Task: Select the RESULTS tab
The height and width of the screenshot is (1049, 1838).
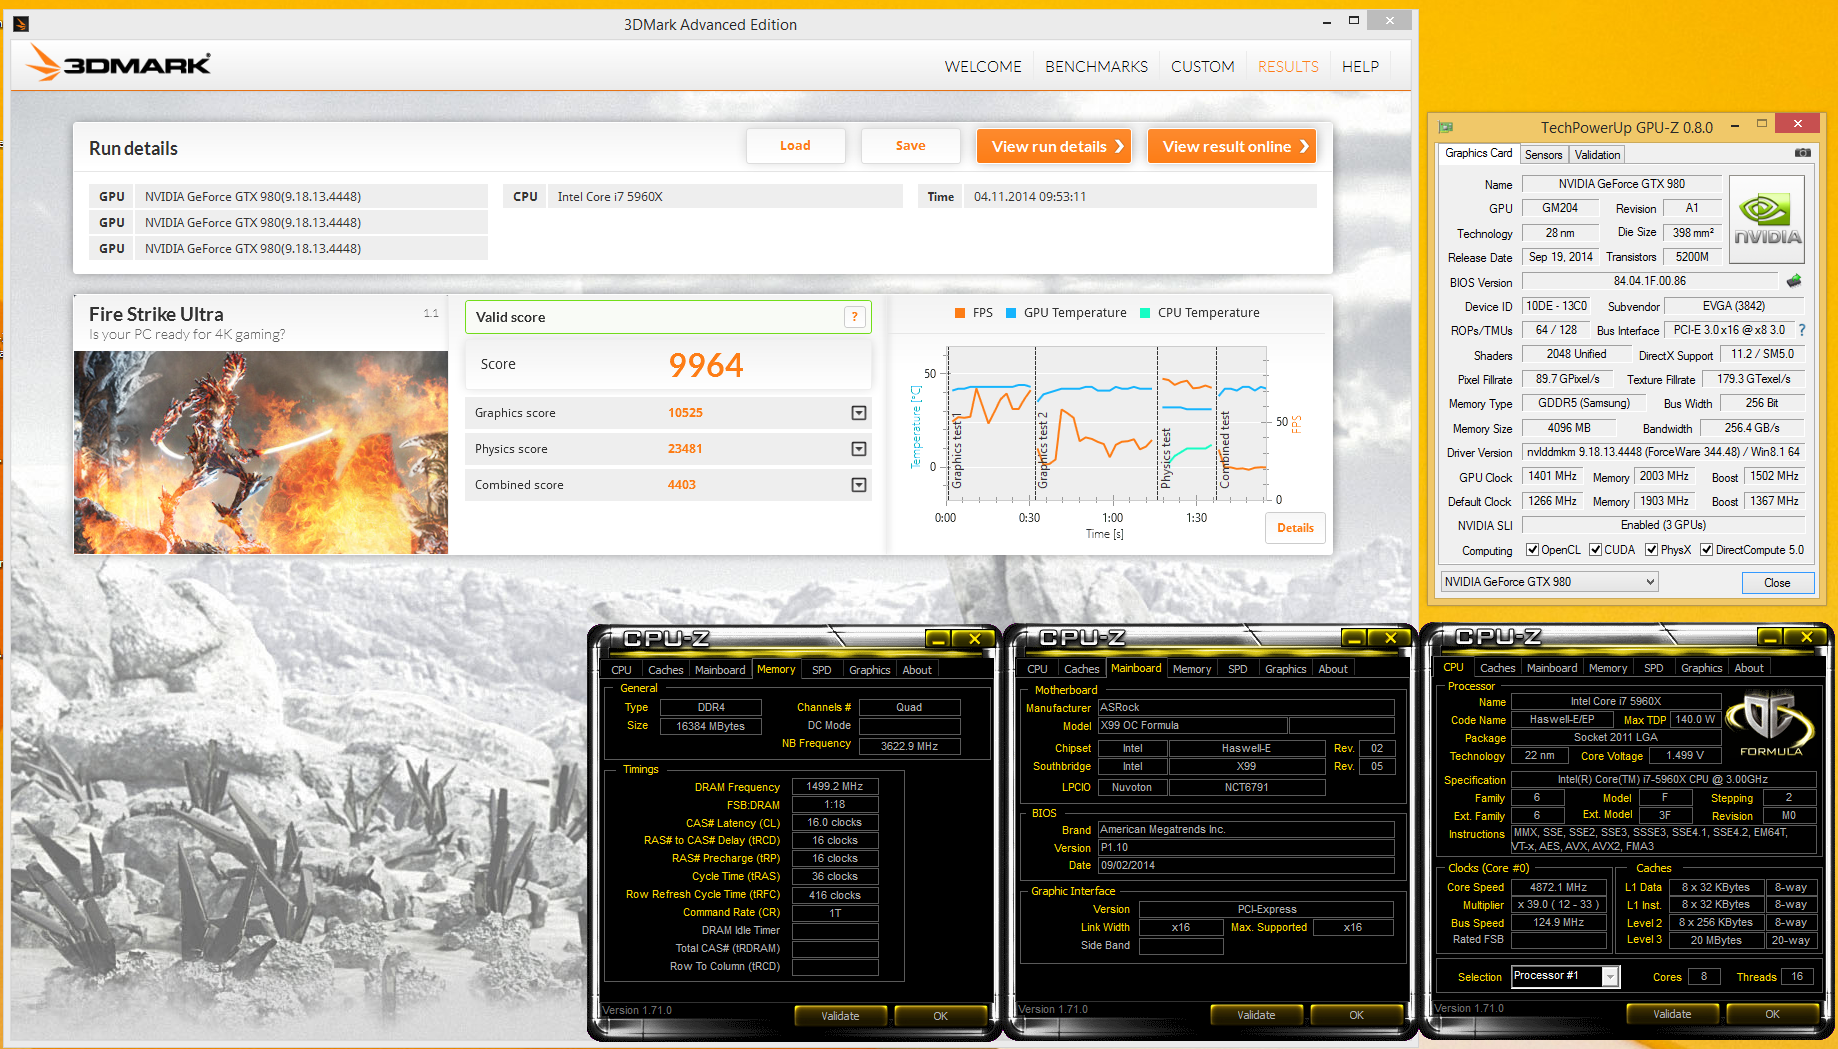Action: point(1288,66)
